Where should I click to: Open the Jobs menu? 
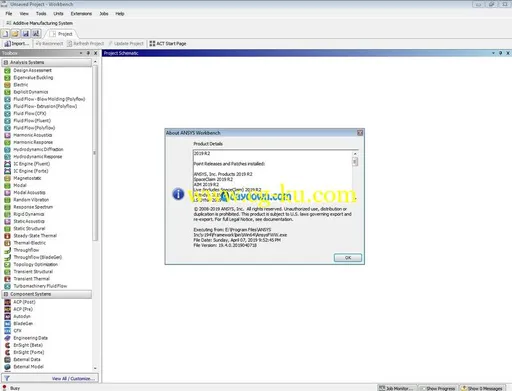[x=104, y=14]
